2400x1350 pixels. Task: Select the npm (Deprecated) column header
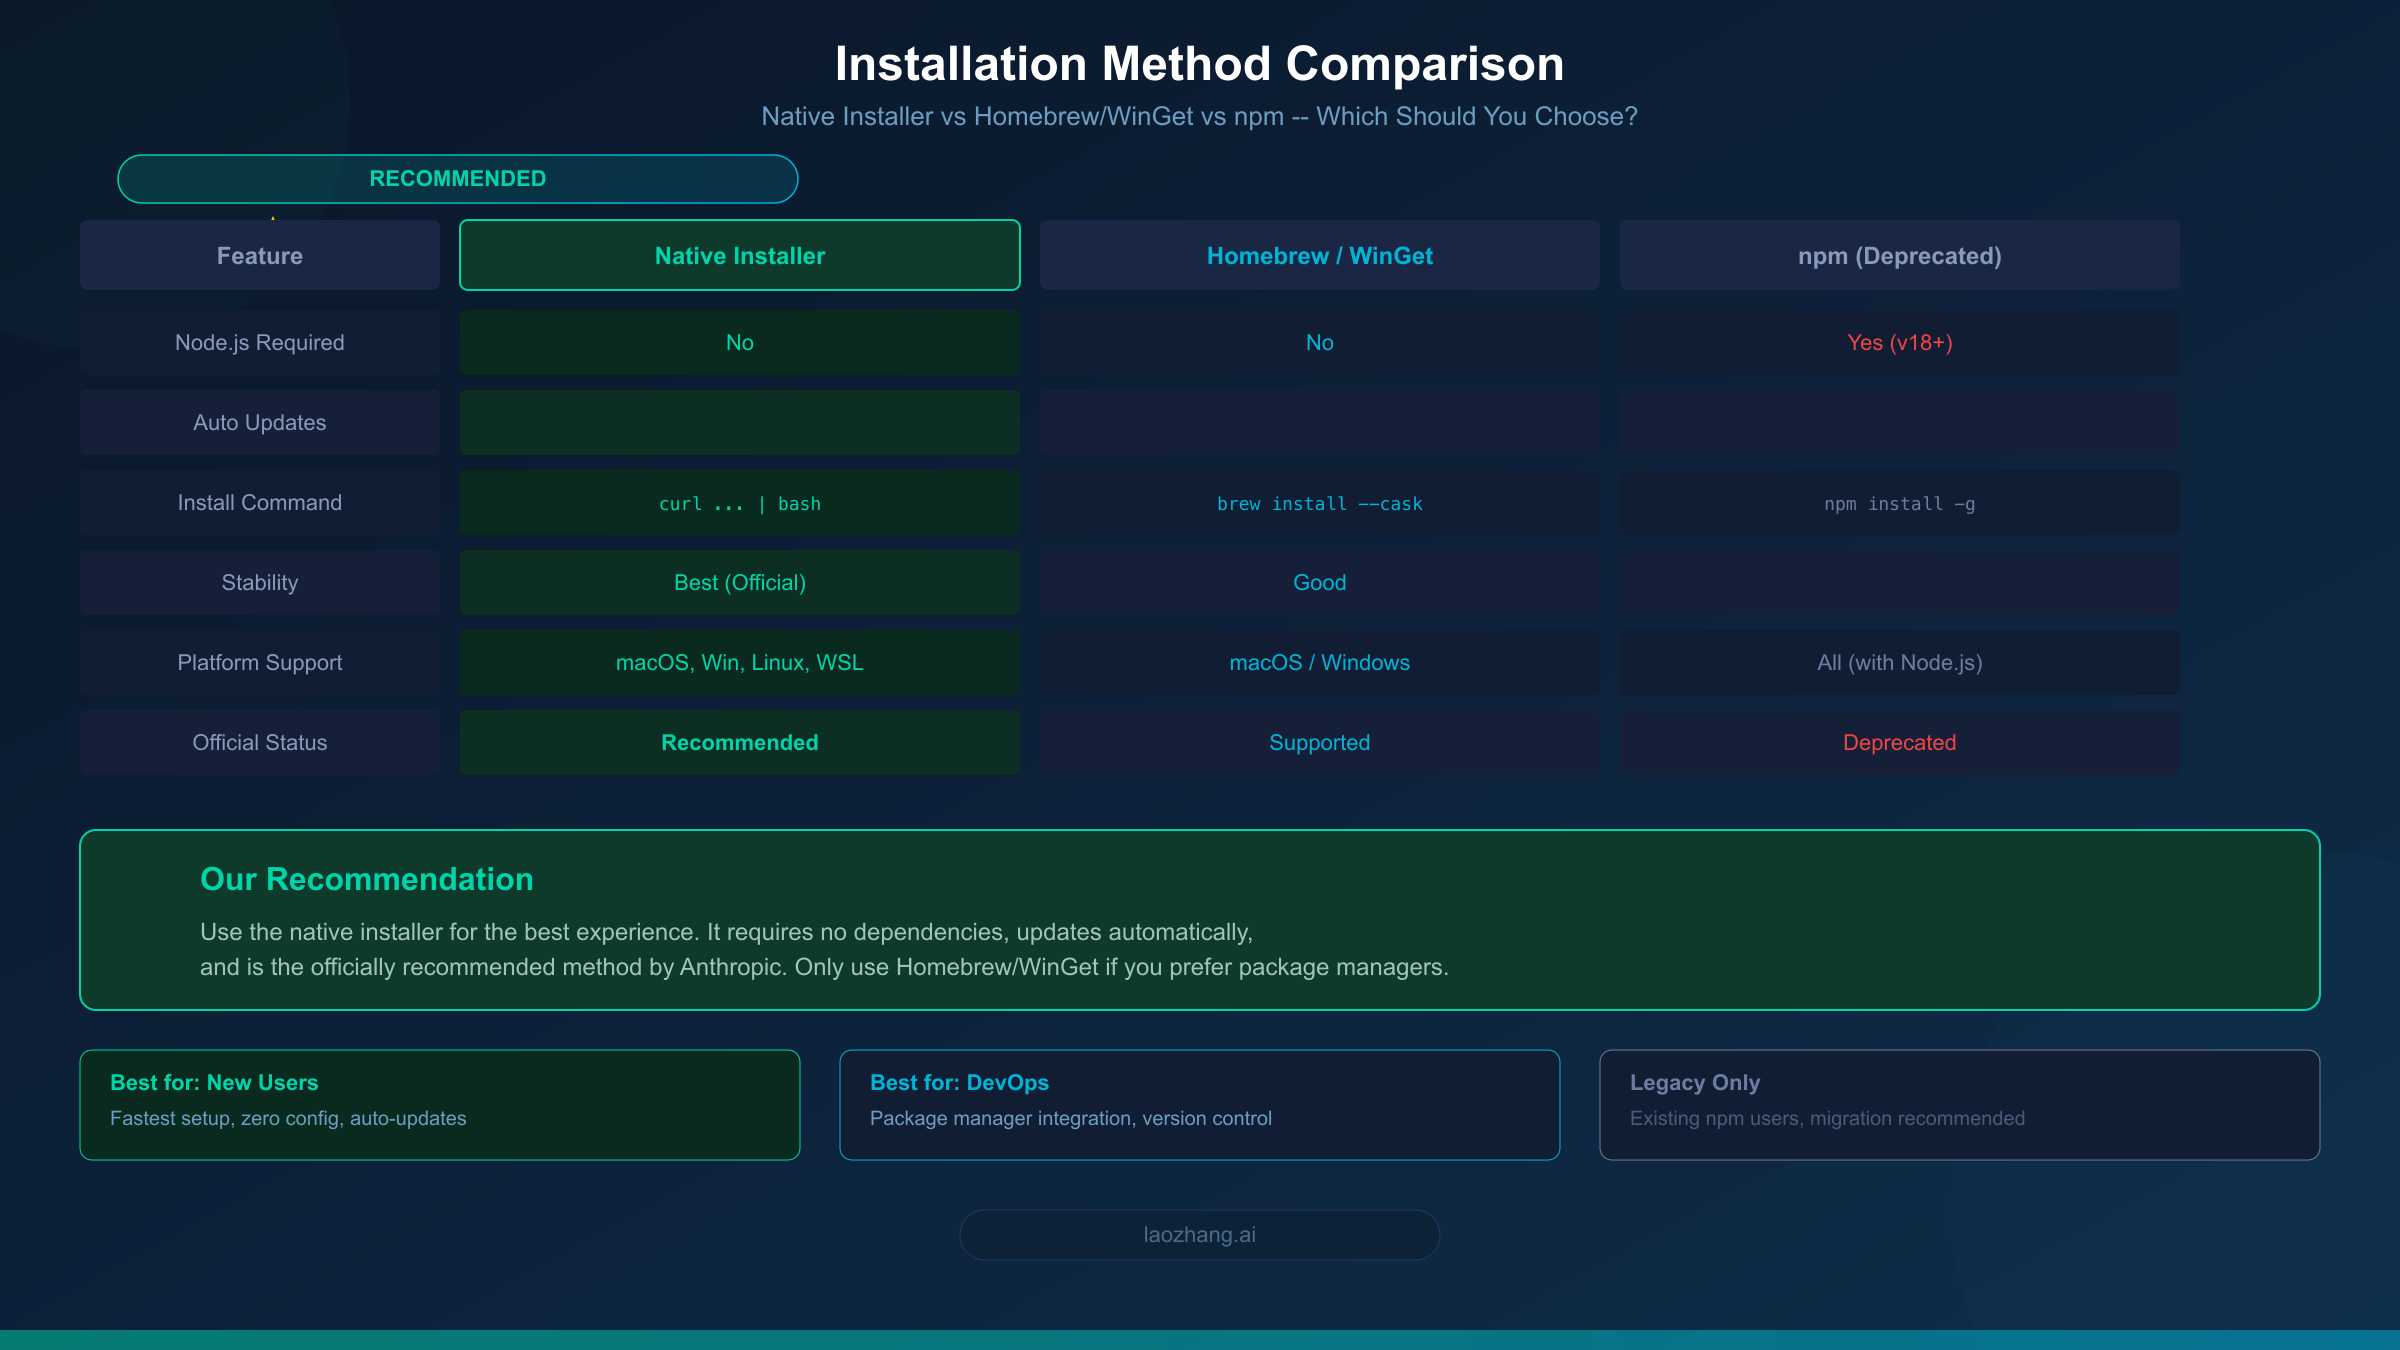[x=1898, y=255]
